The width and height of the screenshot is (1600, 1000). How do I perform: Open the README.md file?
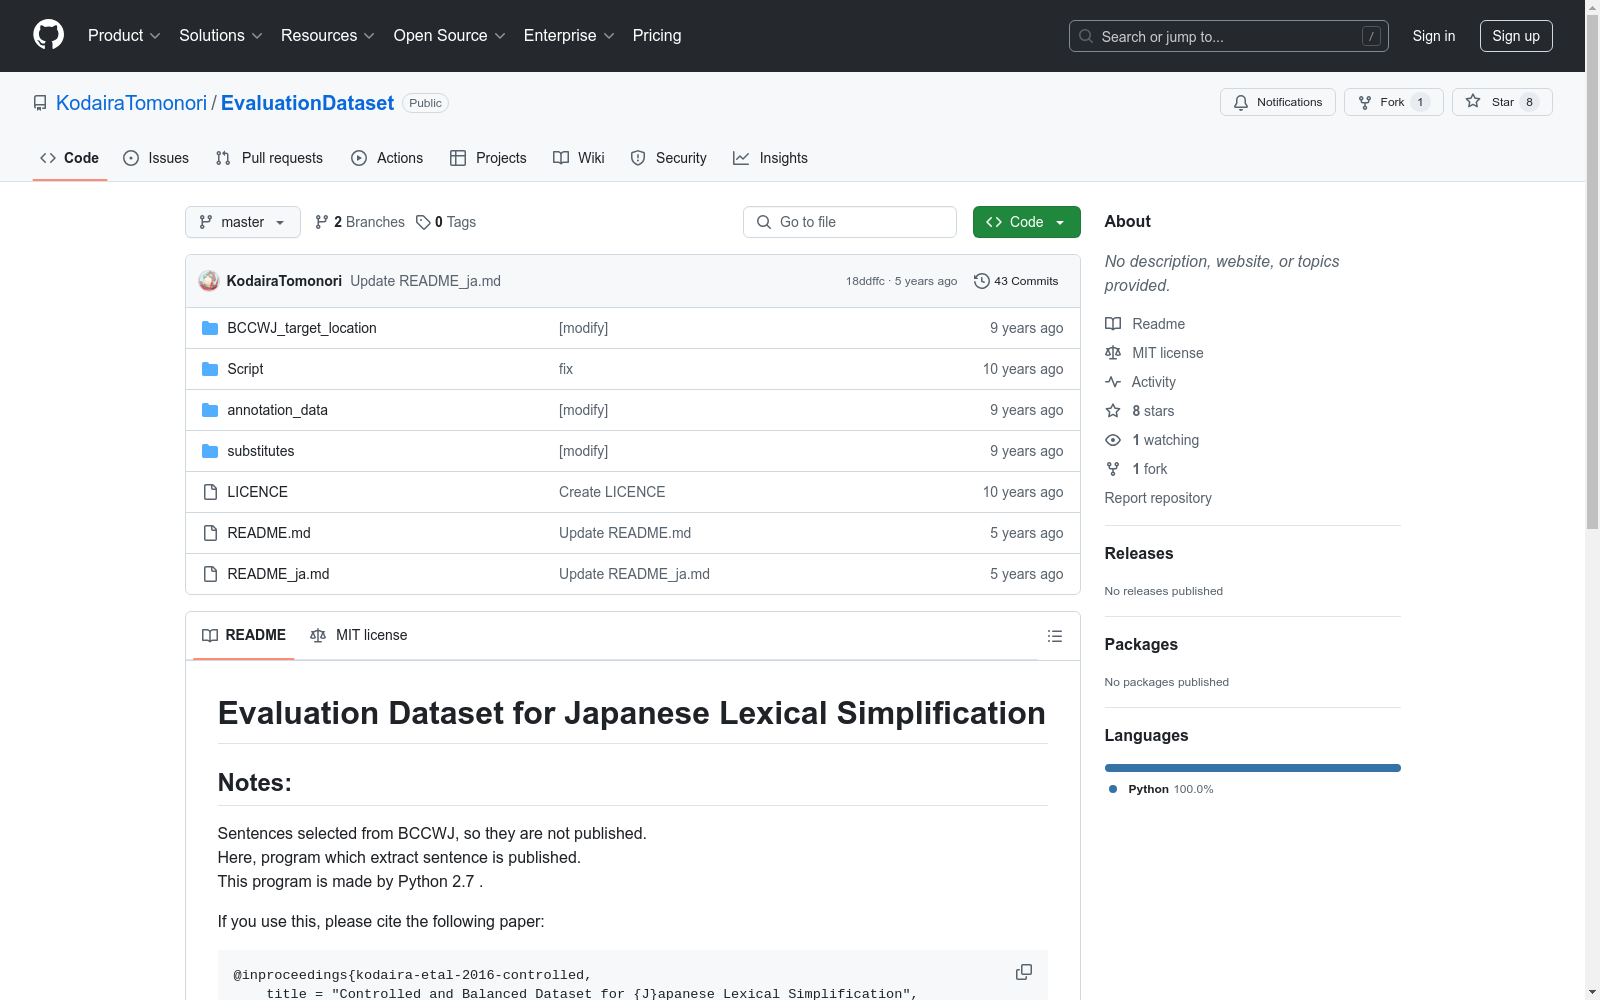[268, 533]
